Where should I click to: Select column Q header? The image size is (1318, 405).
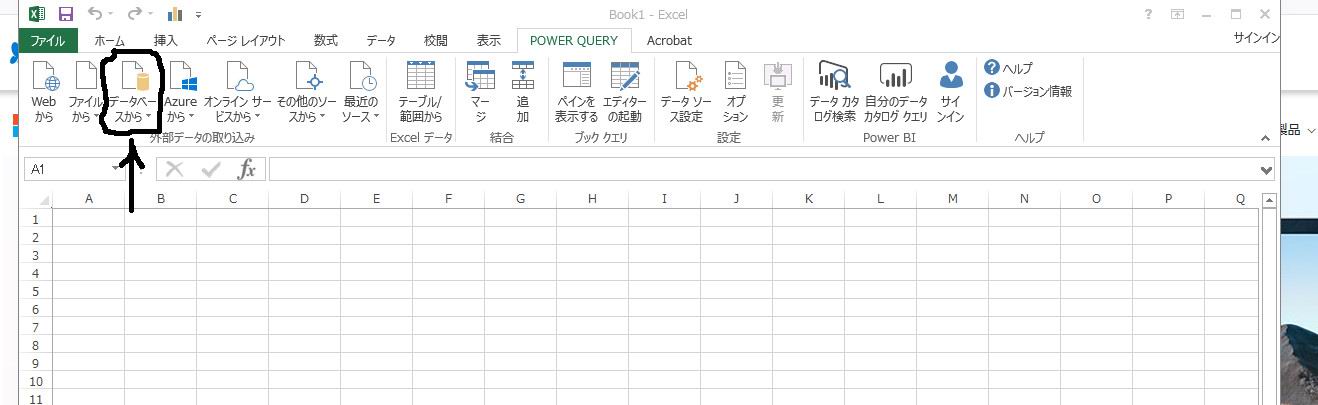coord(1240,199)
